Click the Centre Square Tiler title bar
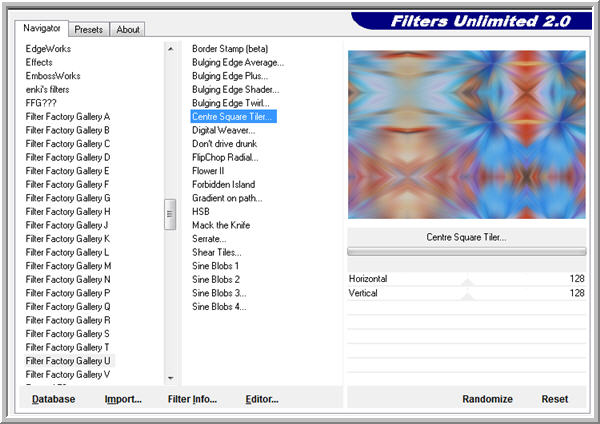The height and width of the screenshot is (424, 600). 466,237
